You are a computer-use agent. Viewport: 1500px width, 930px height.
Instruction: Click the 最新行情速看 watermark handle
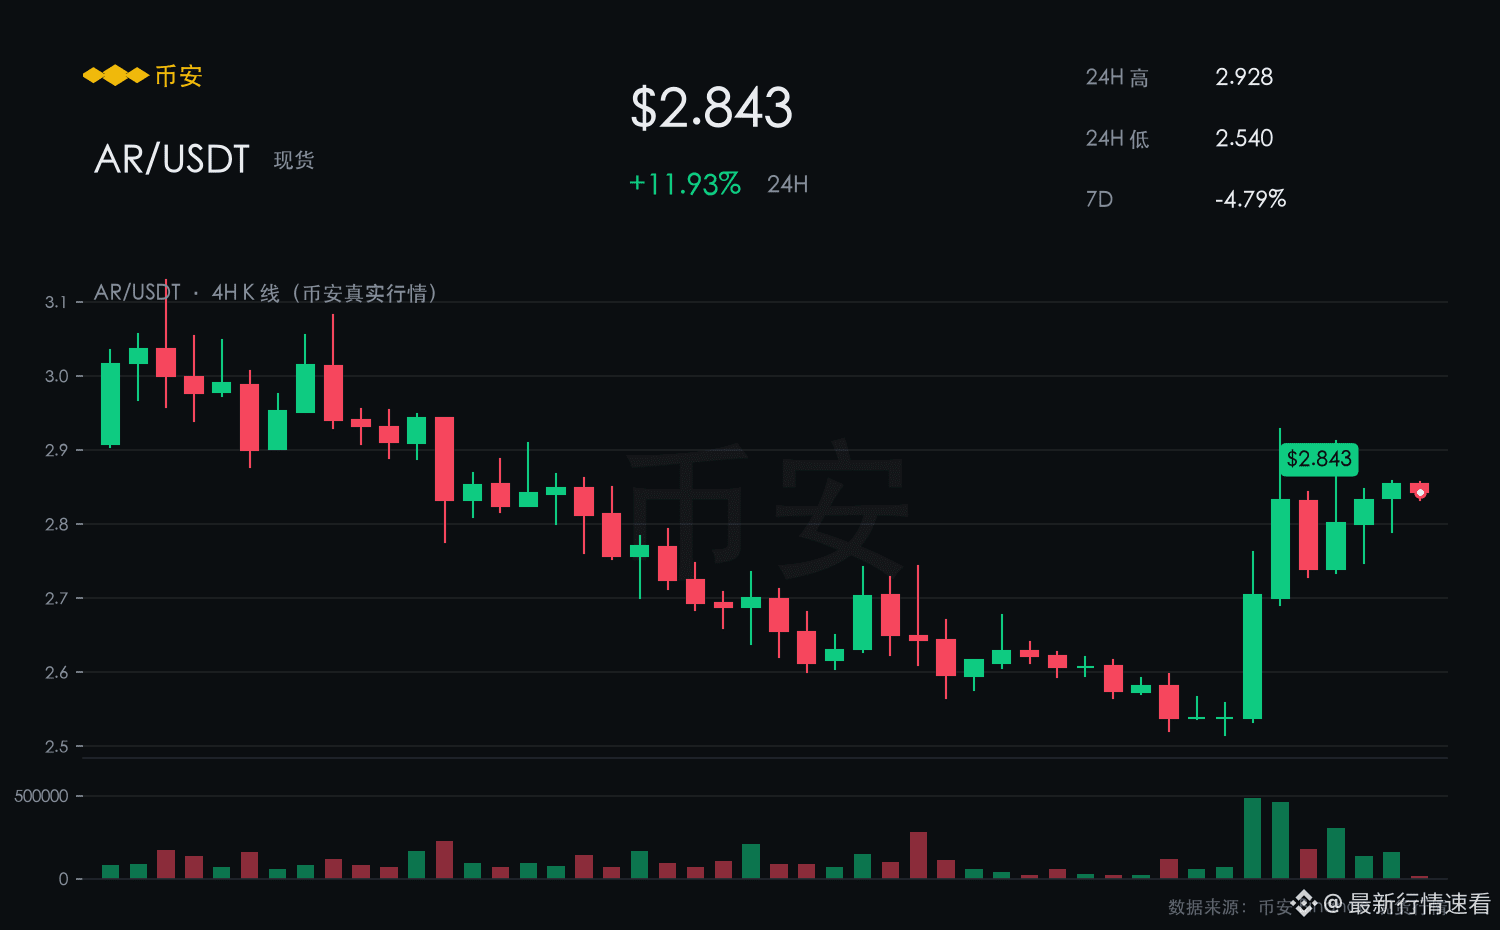[1420, 904]
